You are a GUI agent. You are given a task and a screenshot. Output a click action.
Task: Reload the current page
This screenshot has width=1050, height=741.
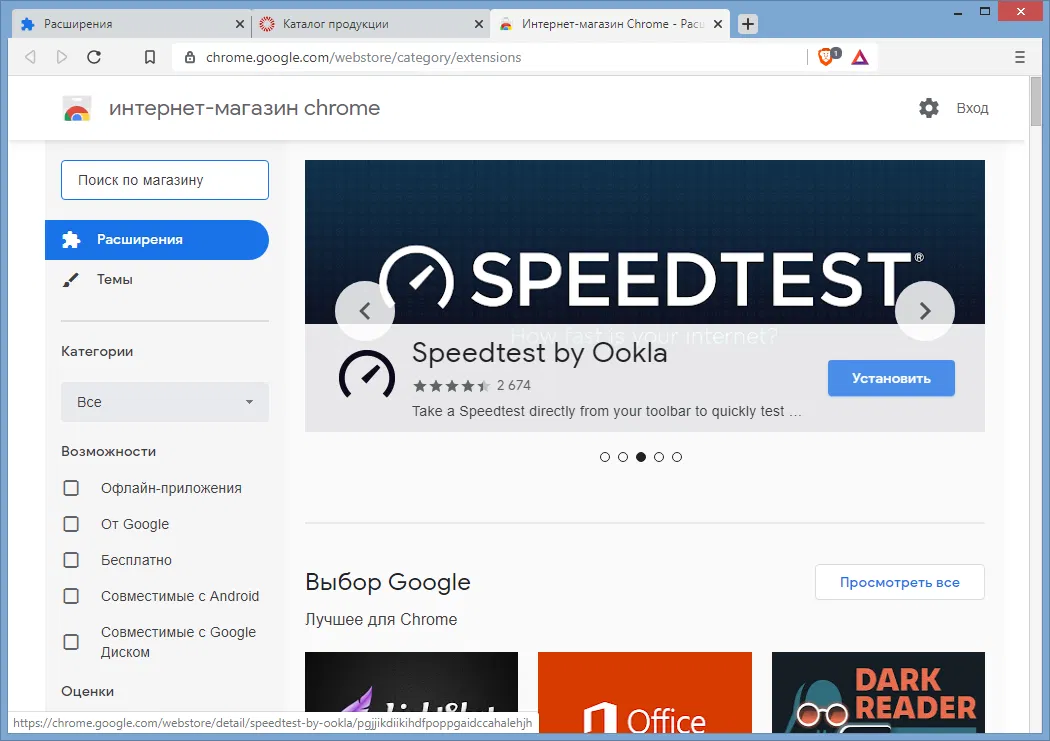click(94, 57)
